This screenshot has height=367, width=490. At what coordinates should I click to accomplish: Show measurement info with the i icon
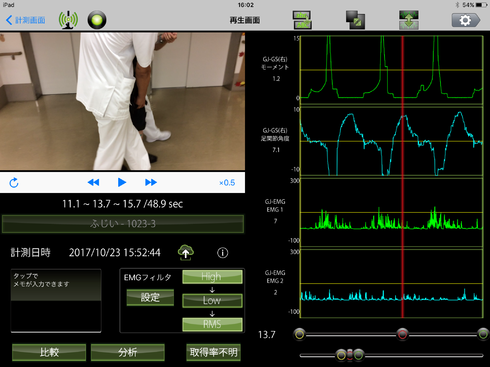click(223, 253)
